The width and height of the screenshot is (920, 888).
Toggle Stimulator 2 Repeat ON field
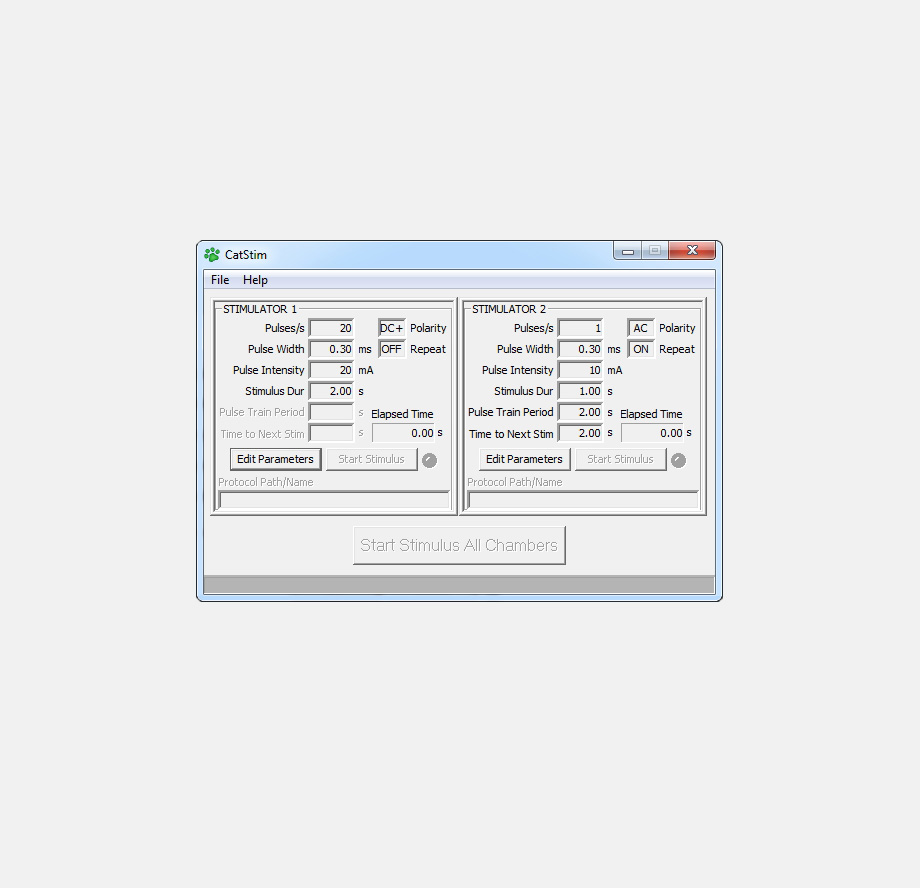[640, 349]
